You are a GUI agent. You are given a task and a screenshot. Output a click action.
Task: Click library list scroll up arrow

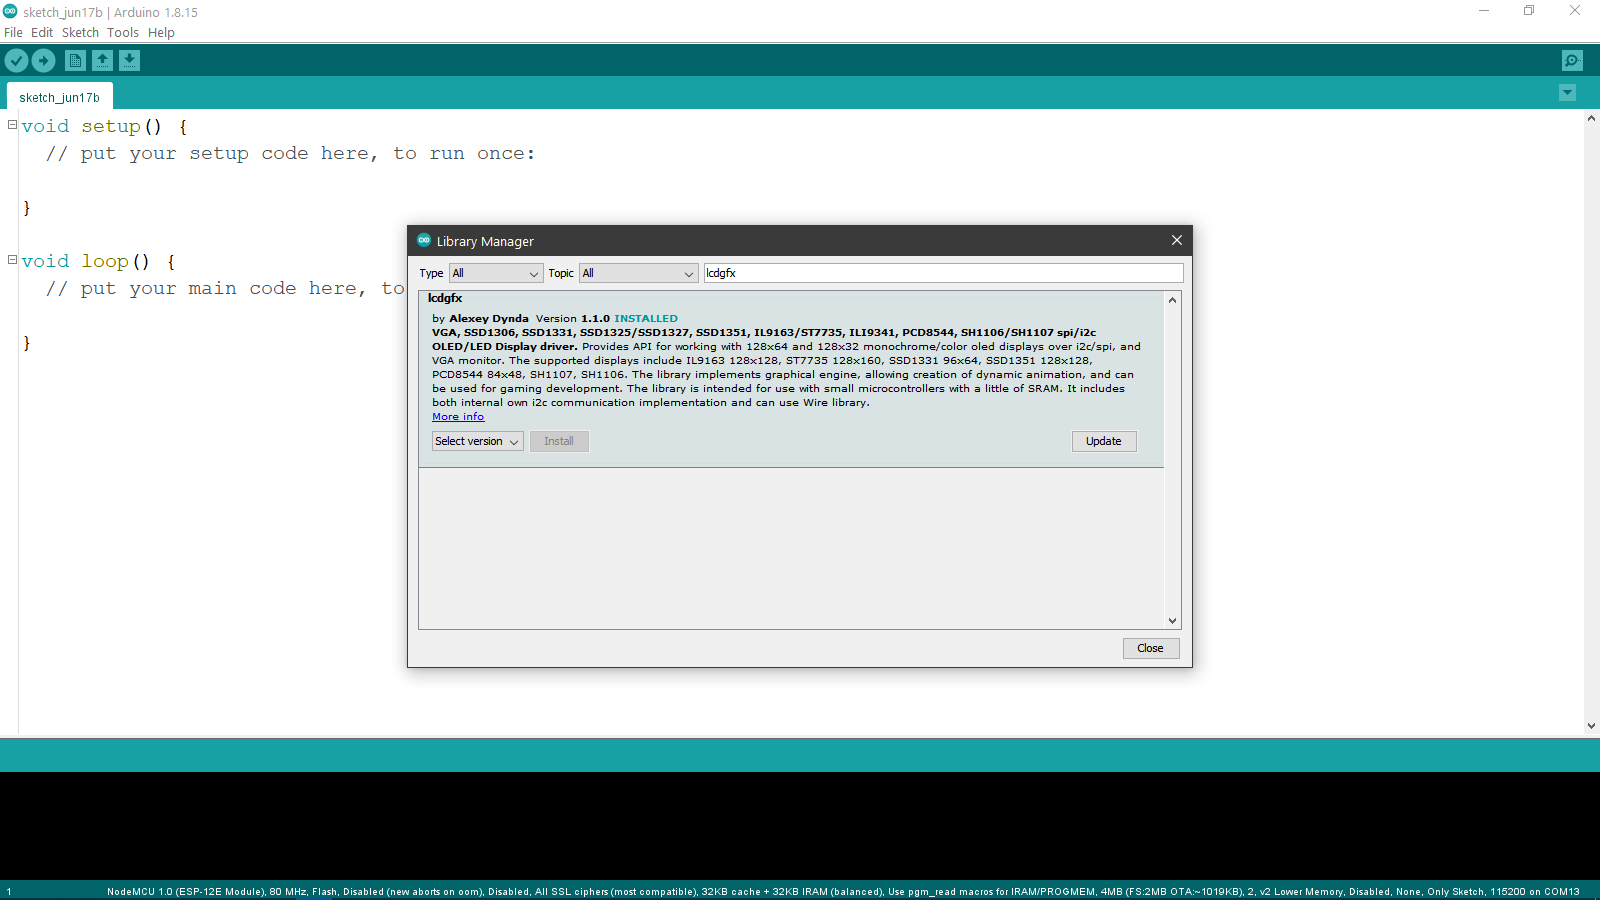1172,300
